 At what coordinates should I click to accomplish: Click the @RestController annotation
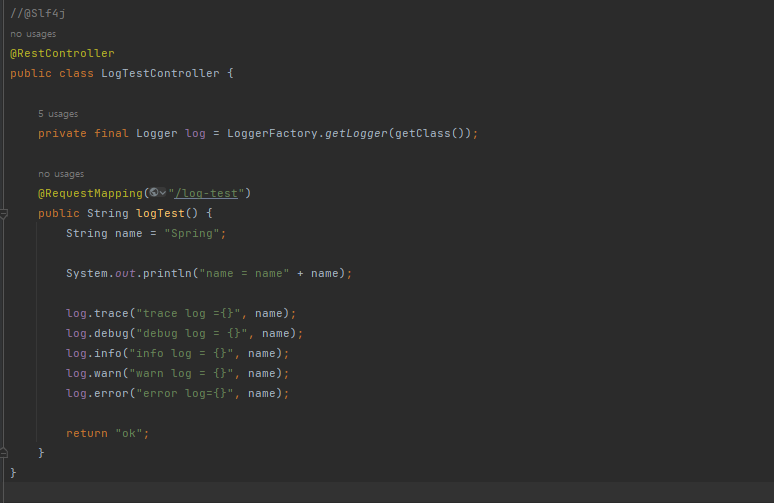tap(62, 53)
